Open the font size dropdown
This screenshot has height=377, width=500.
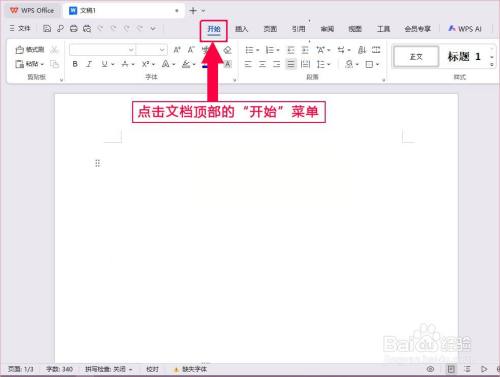(162, 50)
